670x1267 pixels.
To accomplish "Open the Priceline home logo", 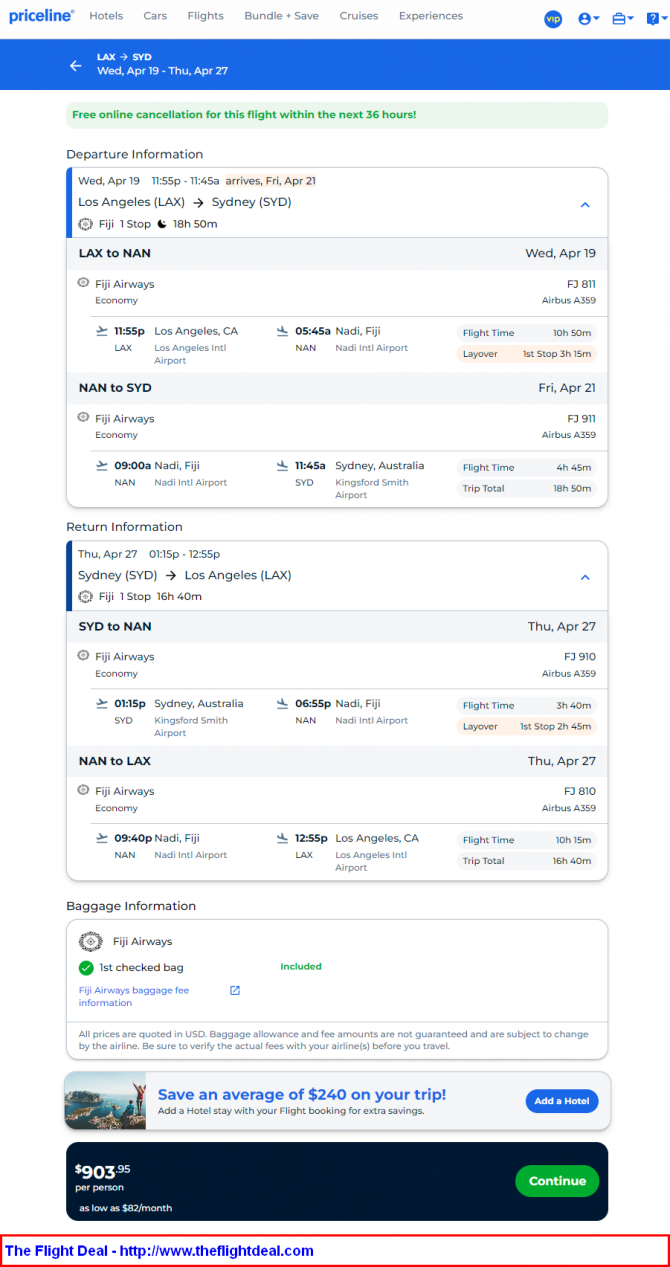I will [x=41, y=16].
